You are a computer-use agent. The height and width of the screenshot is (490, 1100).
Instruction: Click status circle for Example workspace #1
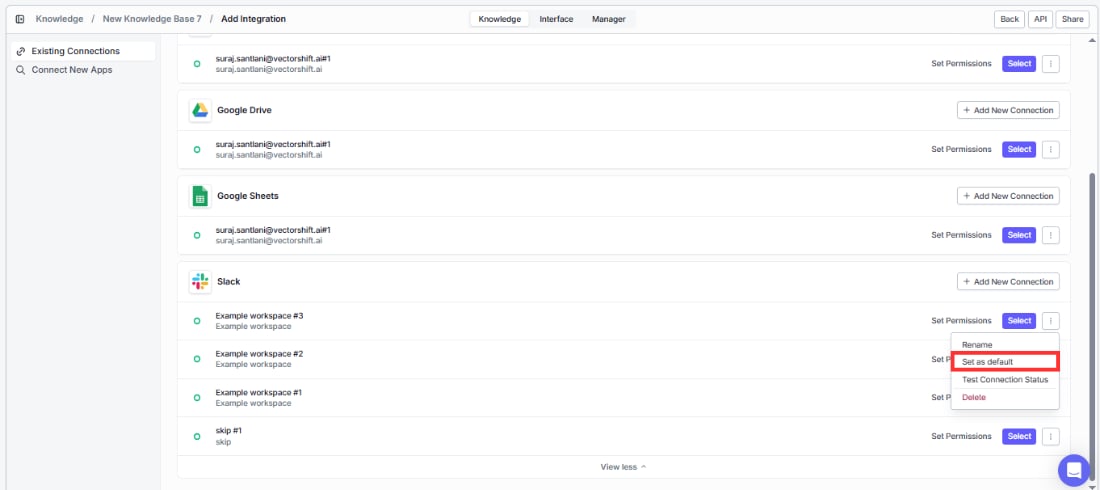point(197,397)
